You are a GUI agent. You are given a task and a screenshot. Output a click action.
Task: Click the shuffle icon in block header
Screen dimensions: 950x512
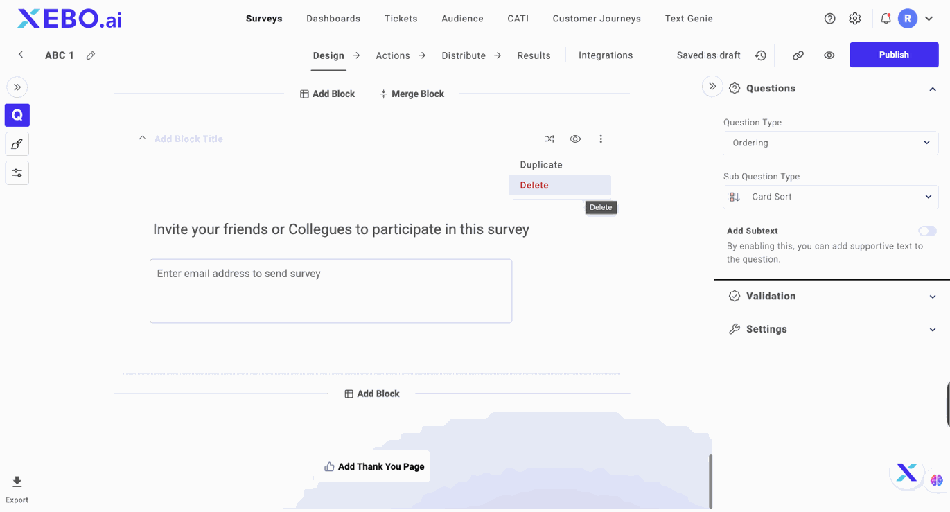click(x=550, y=139)
